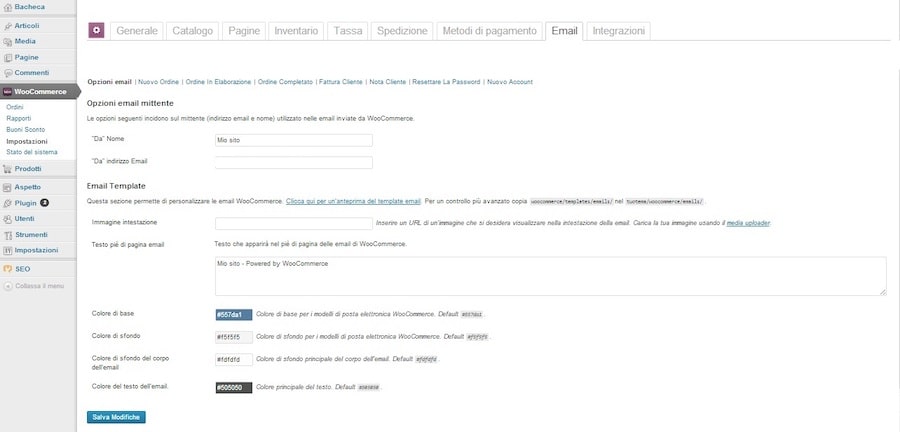This screenshot has height=432, width=900.
Task: Open the Media menu
Action: click(25, 41)
